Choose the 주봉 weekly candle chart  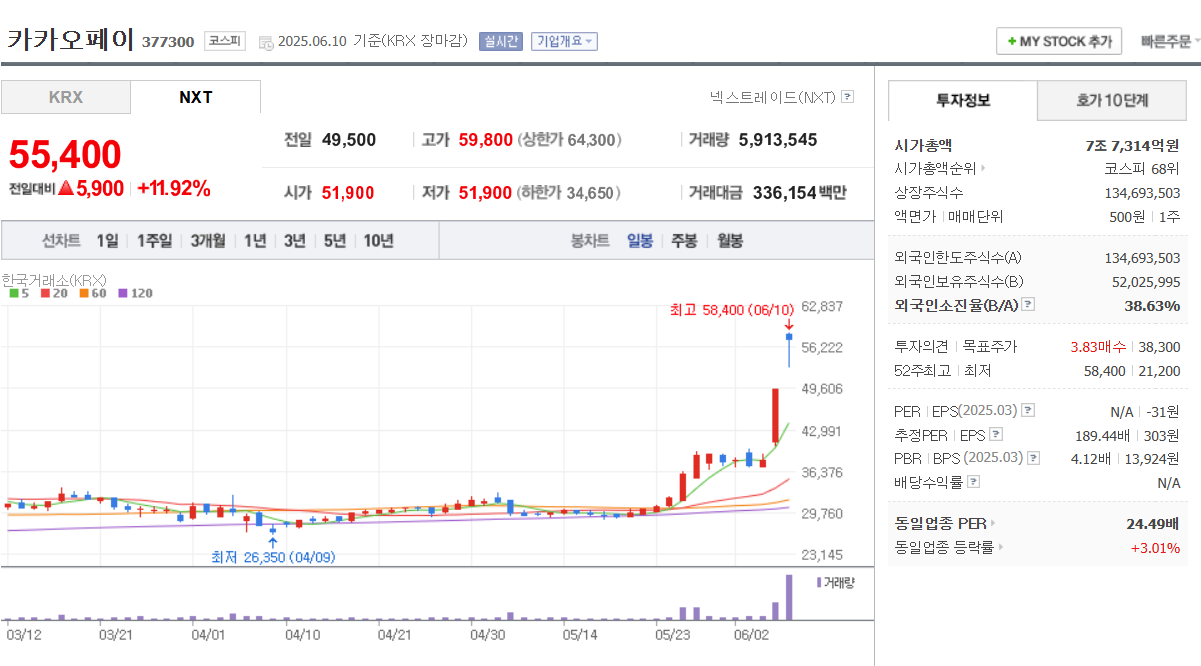click(684, 241)
